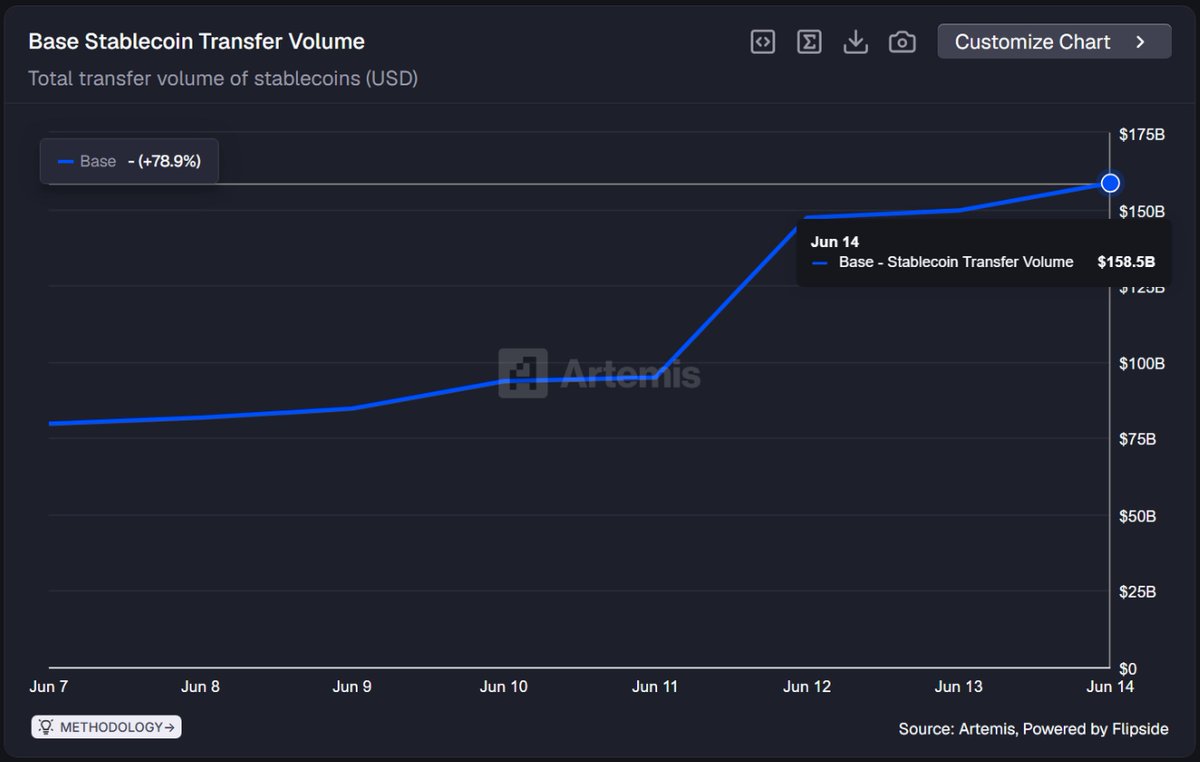Click the 'Jun 14' x-axis label
Viewport: 1200px width, 762px height.
(1110, 687)
